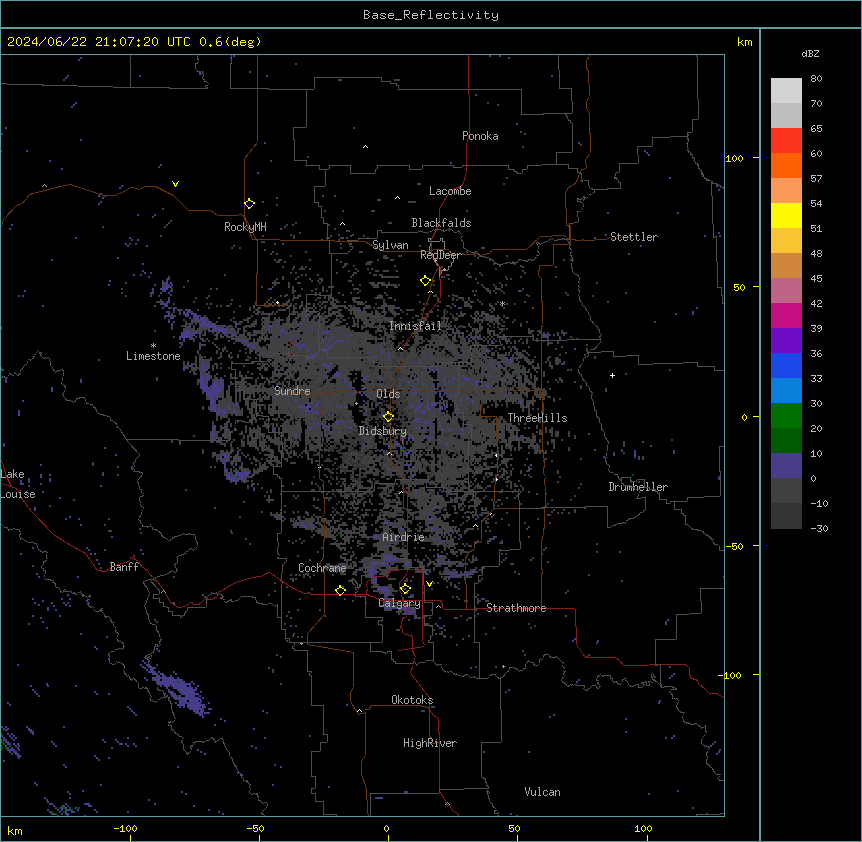Click the Sundre label

click(x=292, y=391)
